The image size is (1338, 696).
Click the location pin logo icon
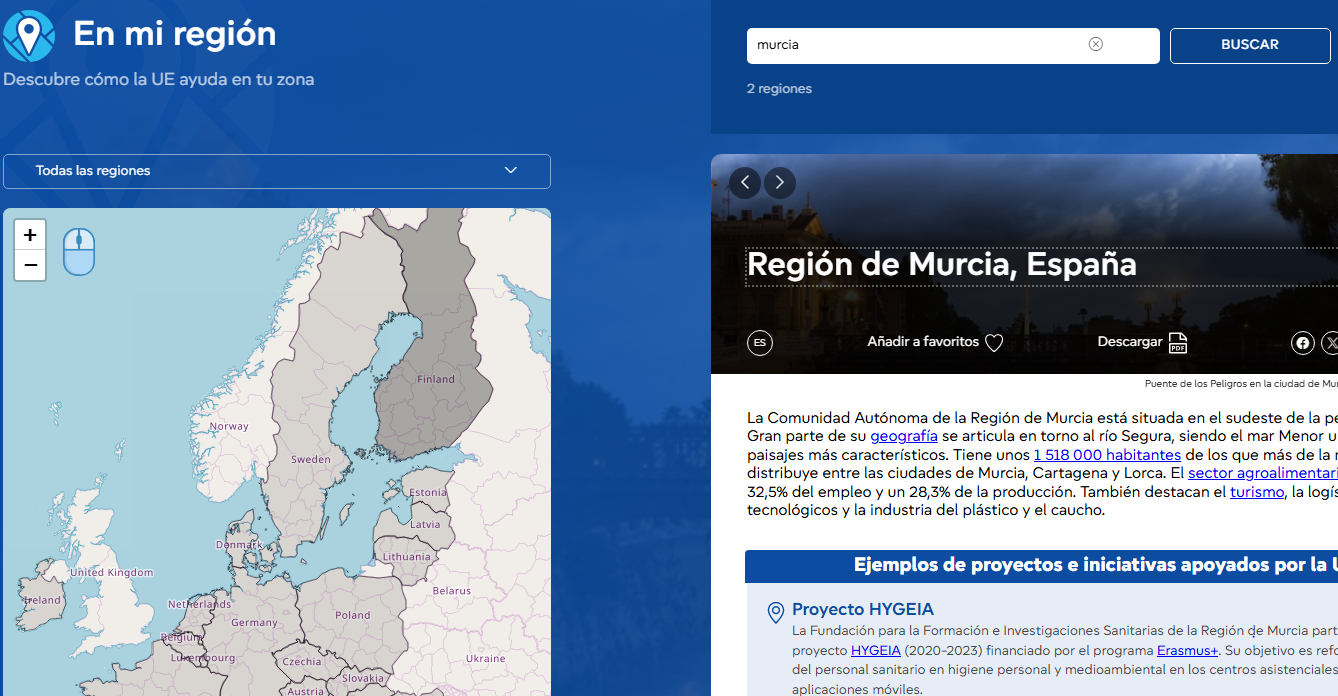click(29, 36)
